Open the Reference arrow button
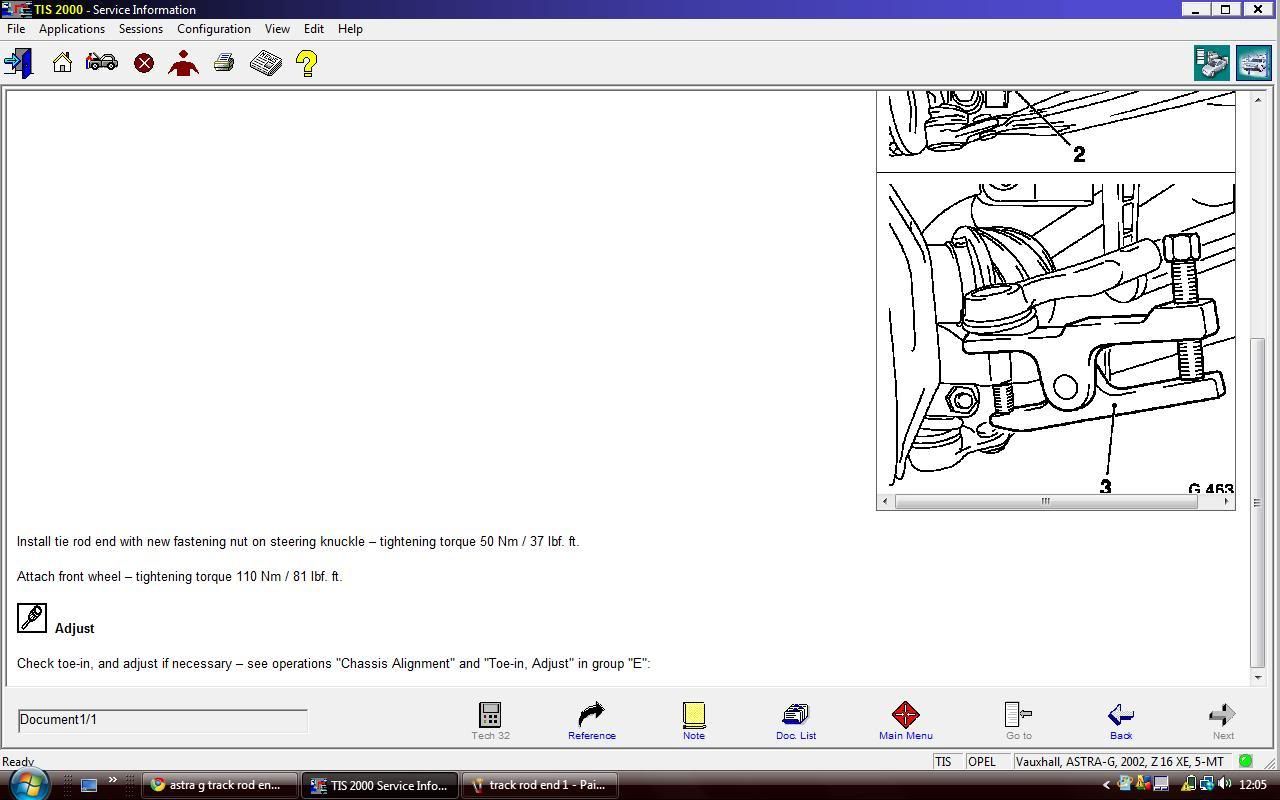1280x800 pixels. coord(591,720)
